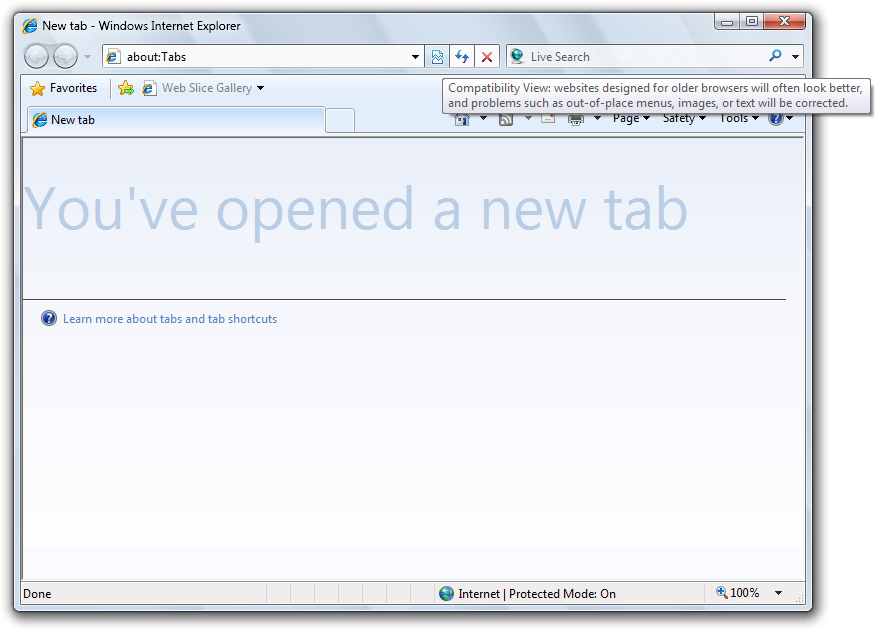The height and width of the screenshot is (632, 876).
Task: Open the Page menu
Action: tap(631, 118)
